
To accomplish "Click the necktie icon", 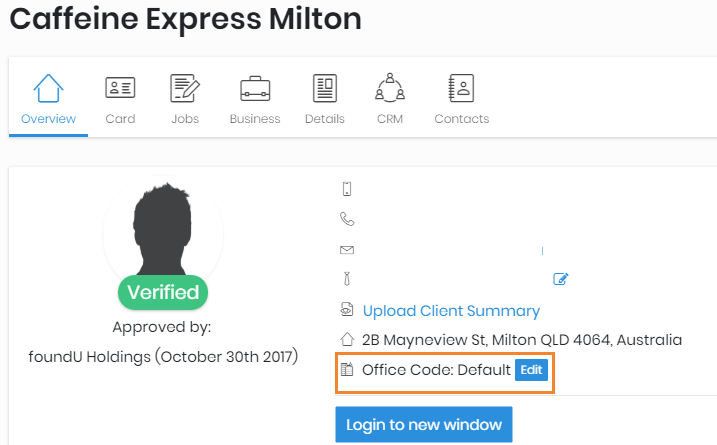I will (347, 279).
